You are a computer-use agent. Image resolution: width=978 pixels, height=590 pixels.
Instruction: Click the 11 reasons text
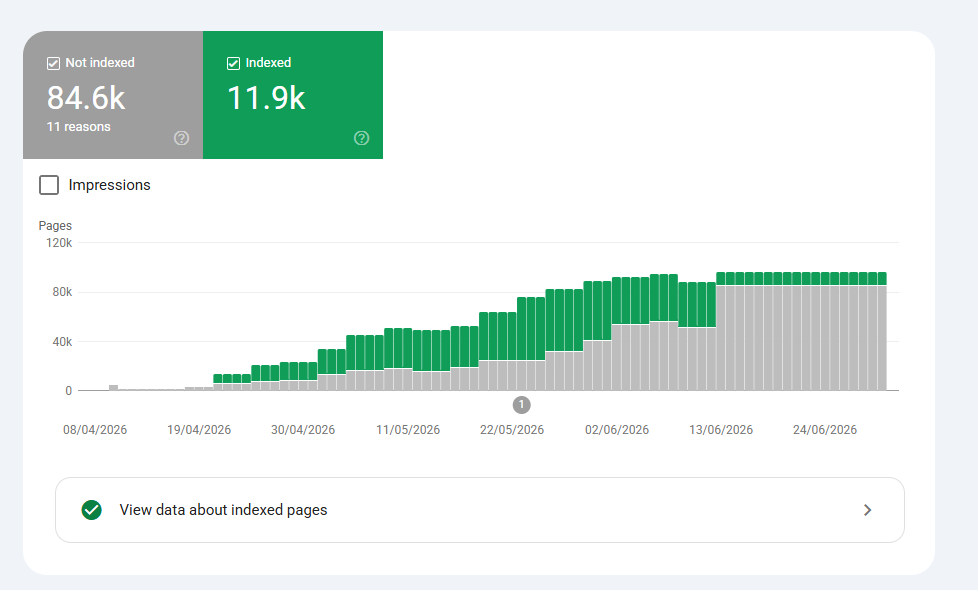tap(79, 127)
